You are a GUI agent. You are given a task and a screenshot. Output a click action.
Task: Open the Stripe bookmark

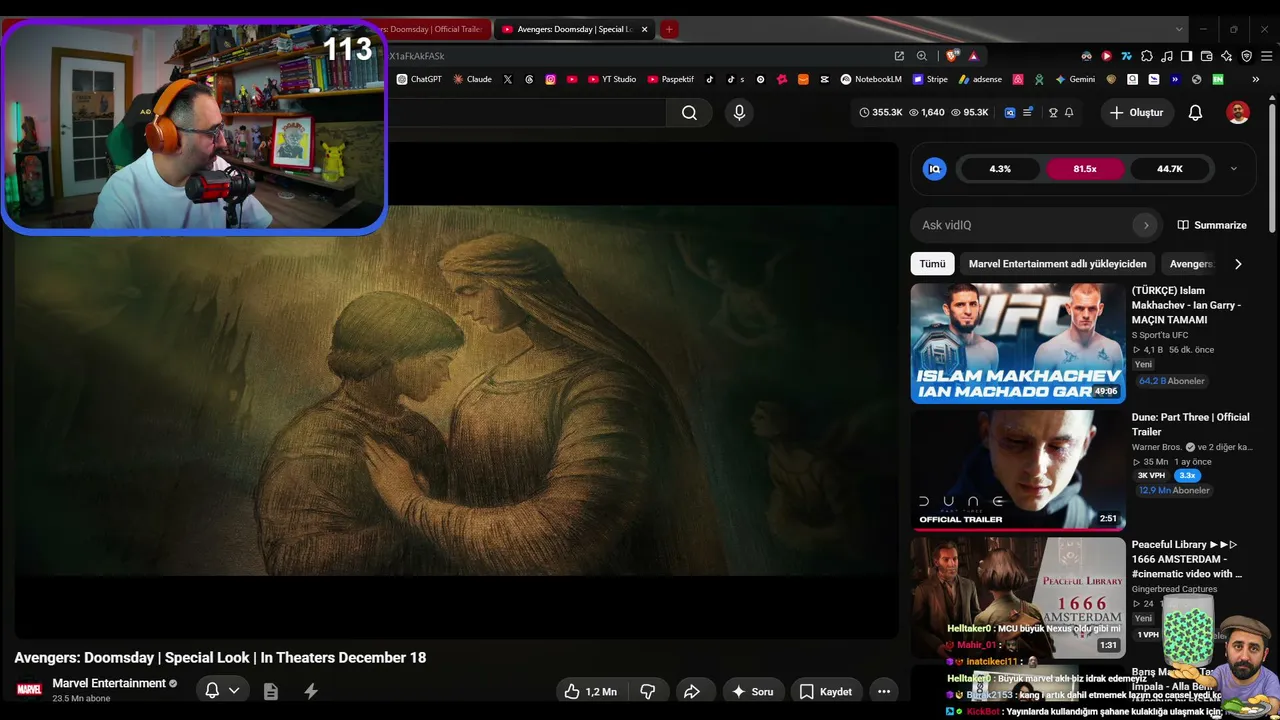point(930,79)
